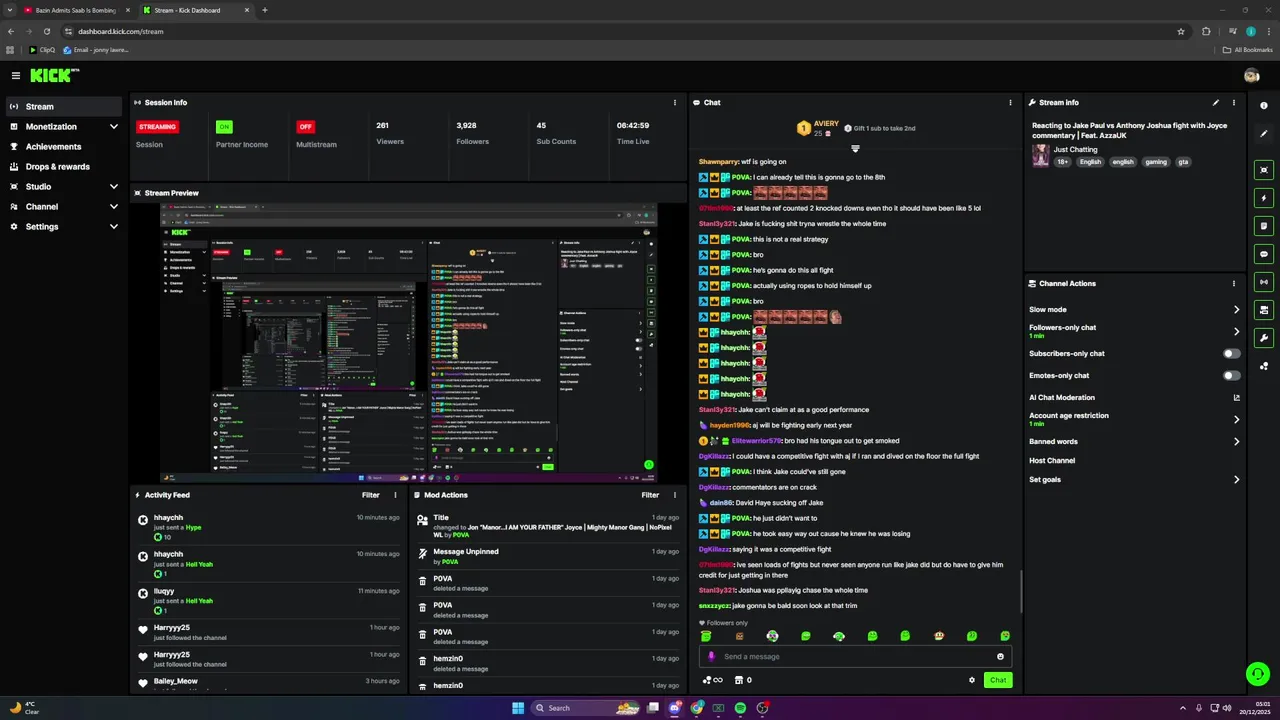Click the infinity points icon below chat
This screenshot has height=720, width=1280.
pos(712,680)
